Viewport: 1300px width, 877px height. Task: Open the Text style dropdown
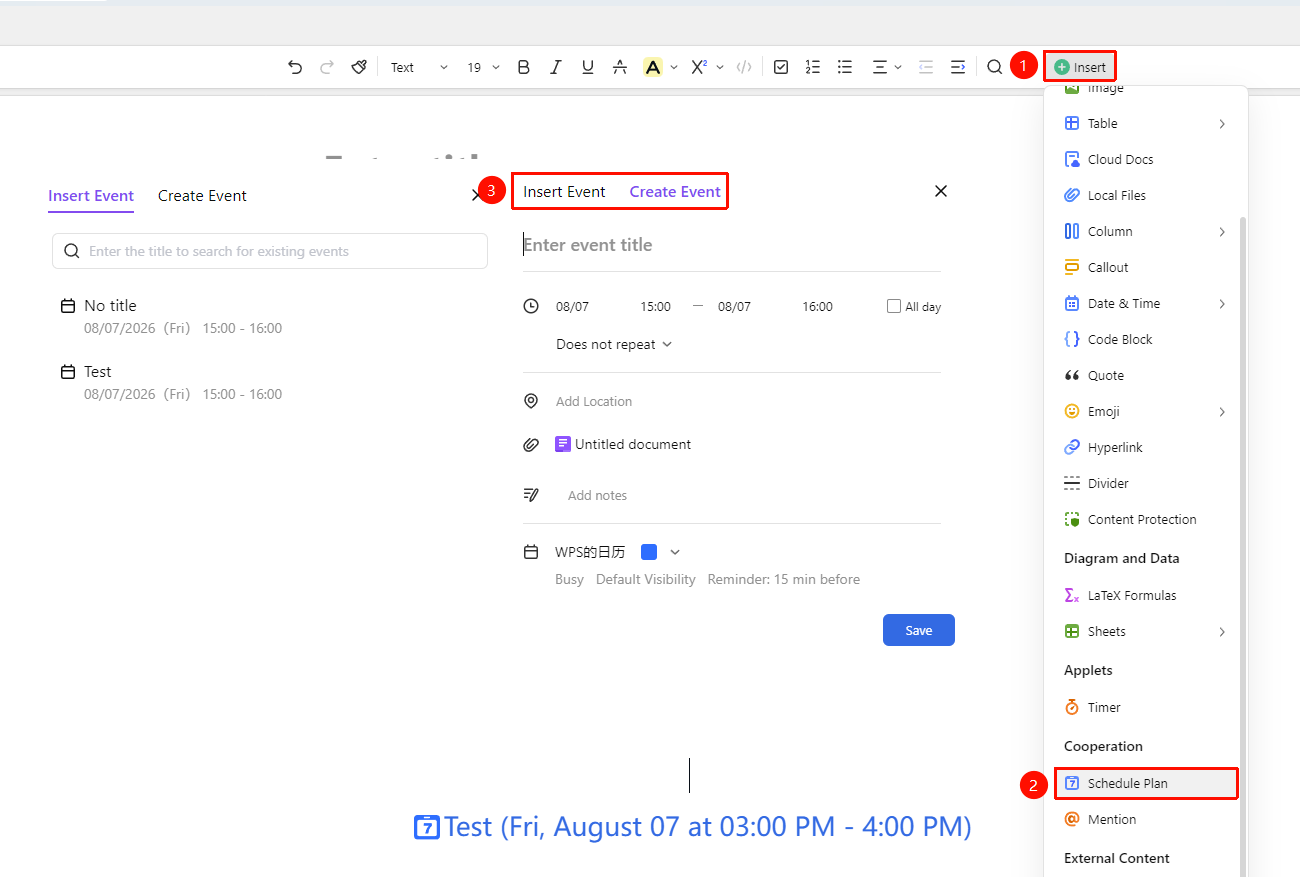pos(419,67)
